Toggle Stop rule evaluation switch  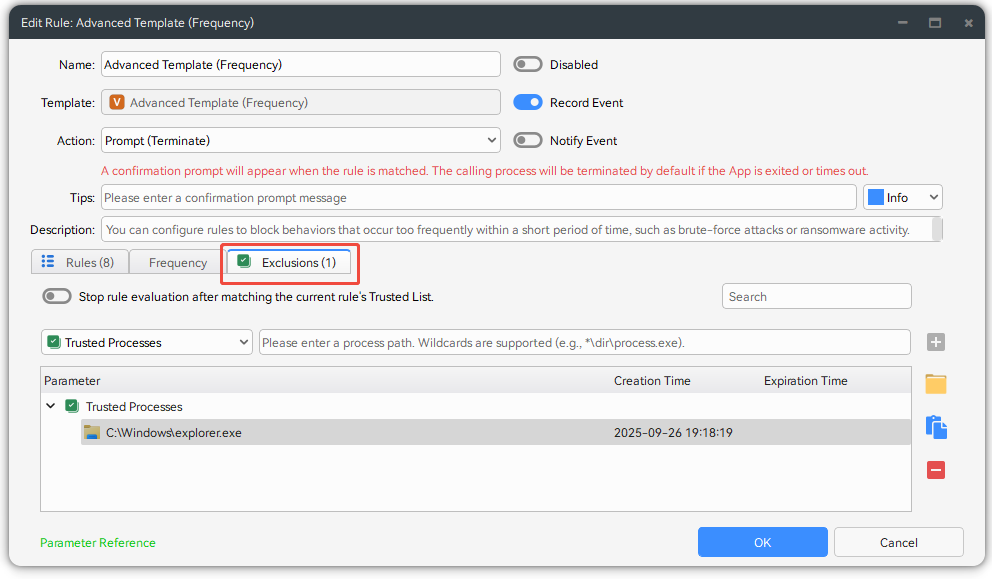(57, 296)
